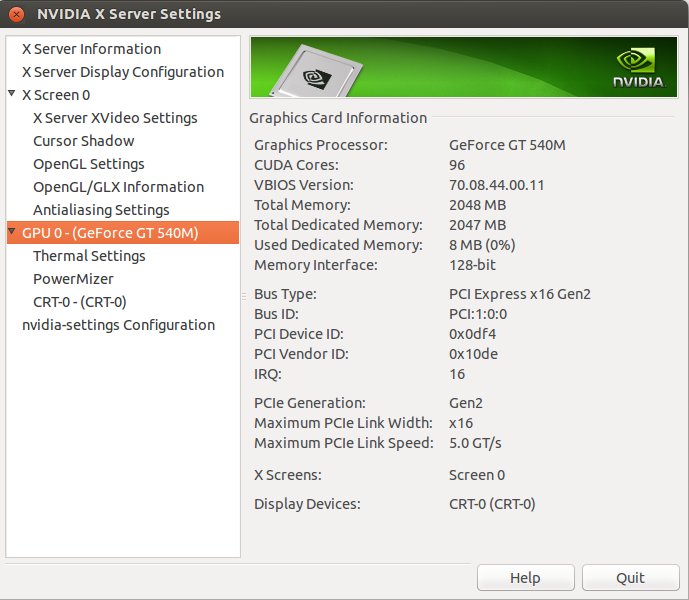Image resolution: width=689 pixels, height=600 pixels.
Task: Open CRT-0 - (CRT-0) display page
Action: pyautogui.click(x=80, y=302)
